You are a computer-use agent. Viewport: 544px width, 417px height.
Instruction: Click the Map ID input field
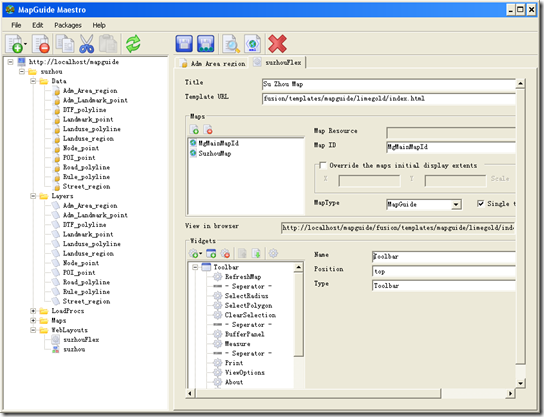pyautogui.click(x=451, y=147)
